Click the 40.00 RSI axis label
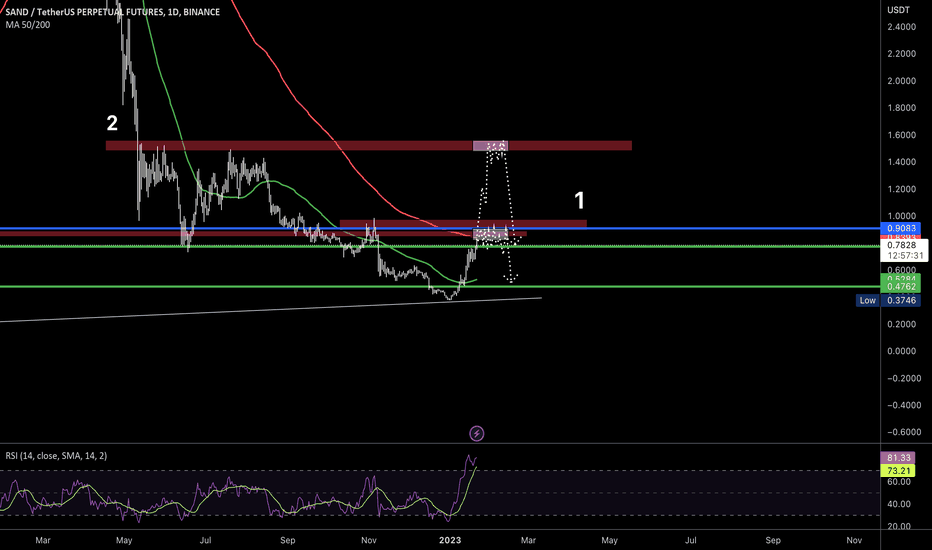Image resolution: width=932 pixels, height=550 pixels. [899, 504]
